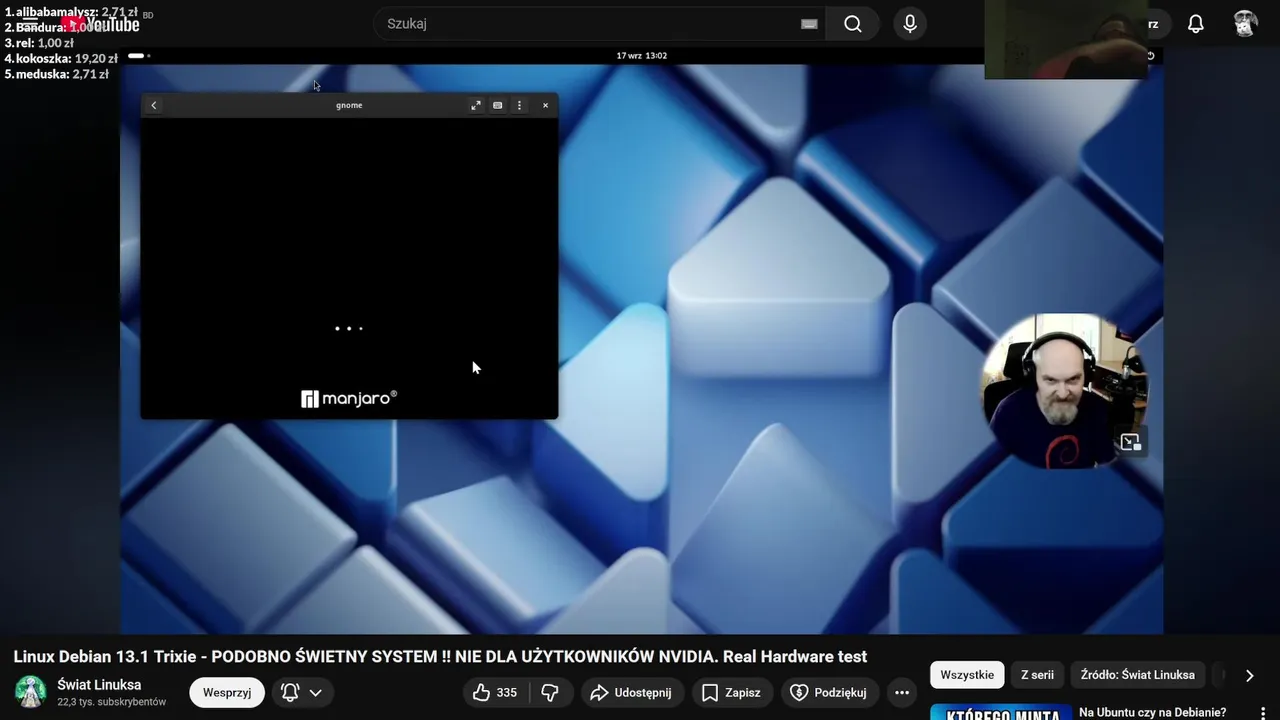The height and width of the screenshot is (720, 1280).
Task: Click the Udostępnij share button
Action: pyautogui.click(x=631, y=692)
